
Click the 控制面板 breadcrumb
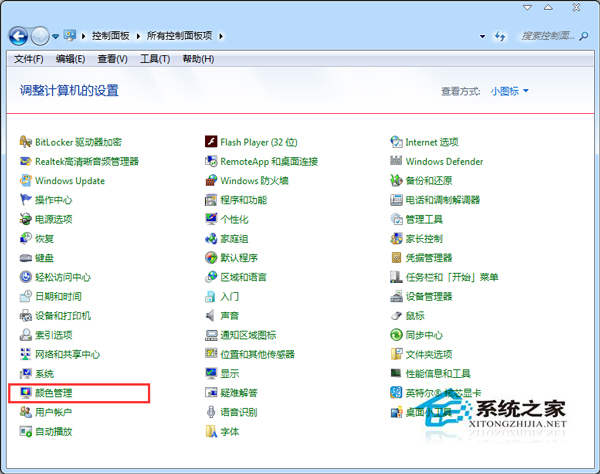(111, 36)
